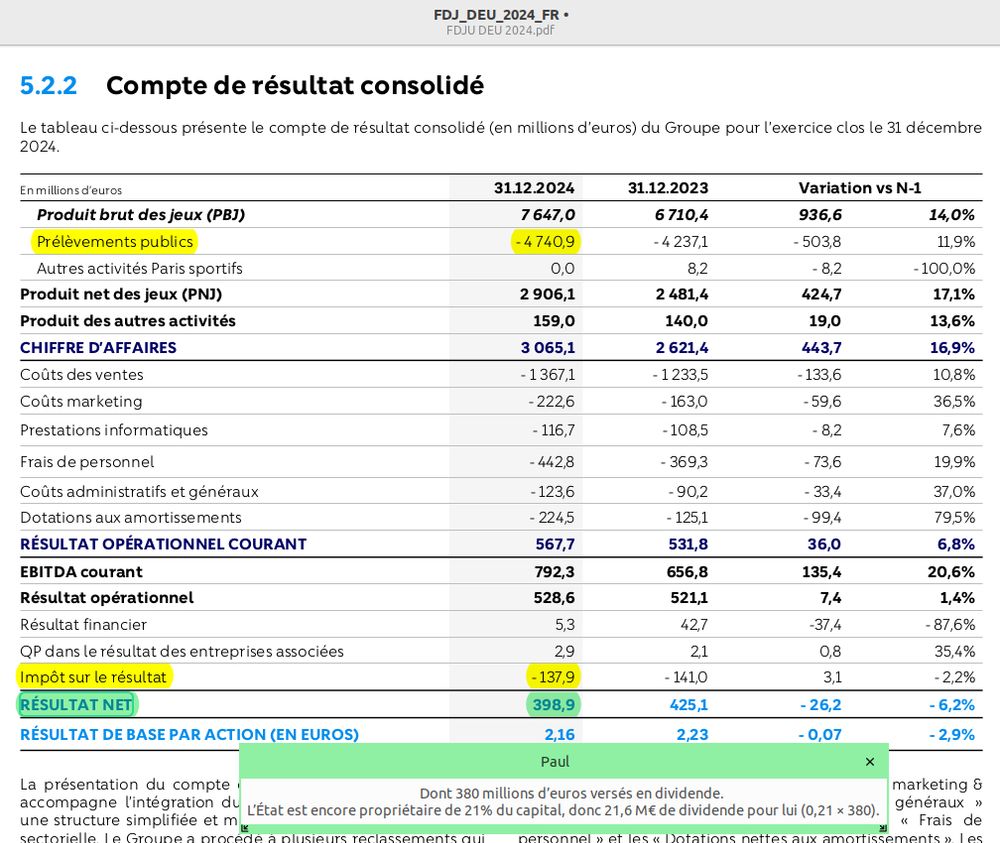
Task: Click the PBJ variation value '936,6'
Action: click(x=820, y=215)
